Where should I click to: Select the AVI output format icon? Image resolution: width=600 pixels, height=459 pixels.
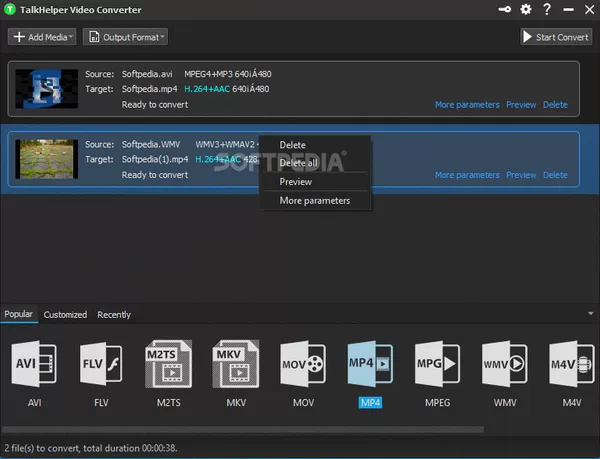pyautogui.click(x=34, y=364)
